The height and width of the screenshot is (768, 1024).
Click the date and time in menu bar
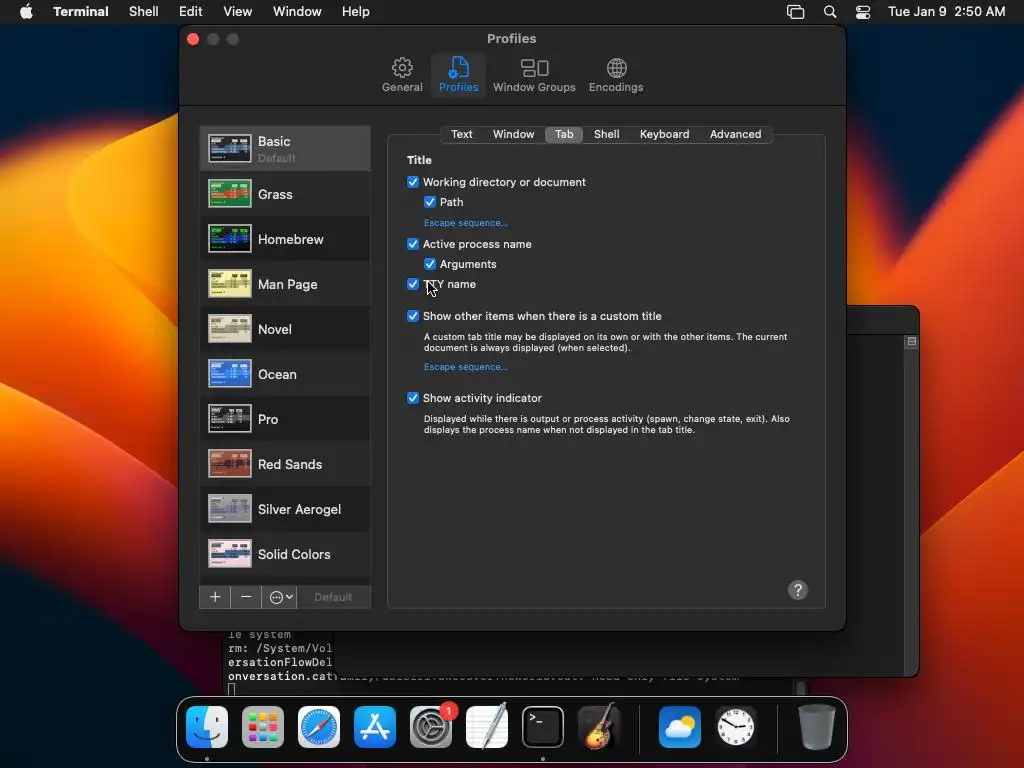(x=946, y=12)
